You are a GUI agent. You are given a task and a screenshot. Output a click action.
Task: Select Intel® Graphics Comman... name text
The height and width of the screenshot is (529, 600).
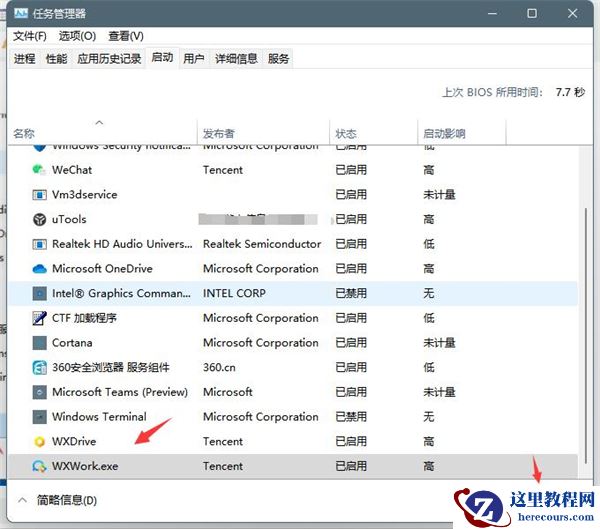tap(121, 294)
